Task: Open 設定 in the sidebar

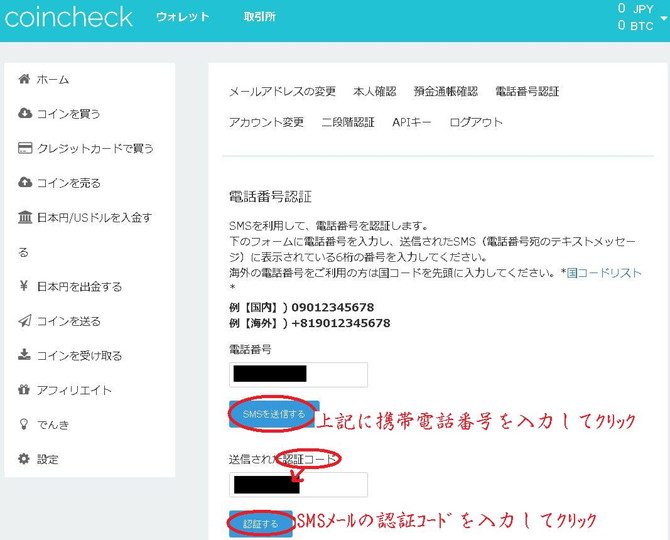Action: (x=47, y=459)
